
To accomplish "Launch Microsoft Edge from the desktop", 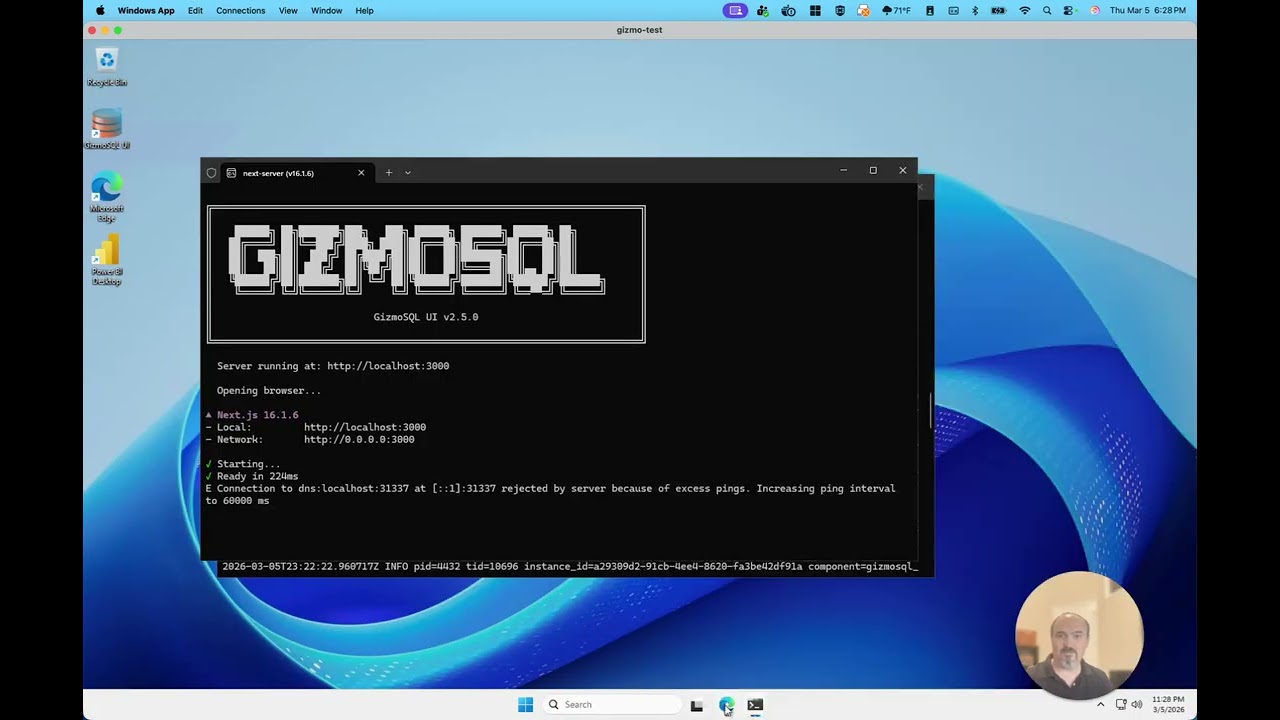I will click(107, 198).
